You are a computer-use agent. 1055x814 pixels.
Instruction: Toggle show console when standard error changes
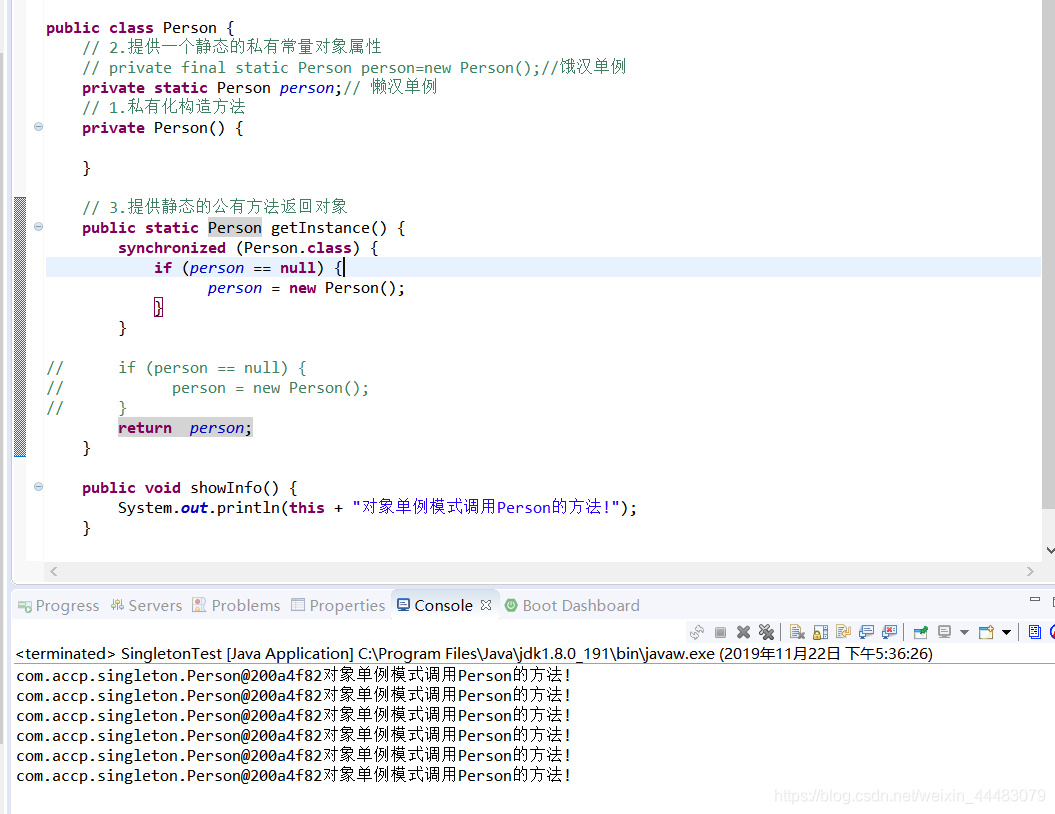[889, 632]
